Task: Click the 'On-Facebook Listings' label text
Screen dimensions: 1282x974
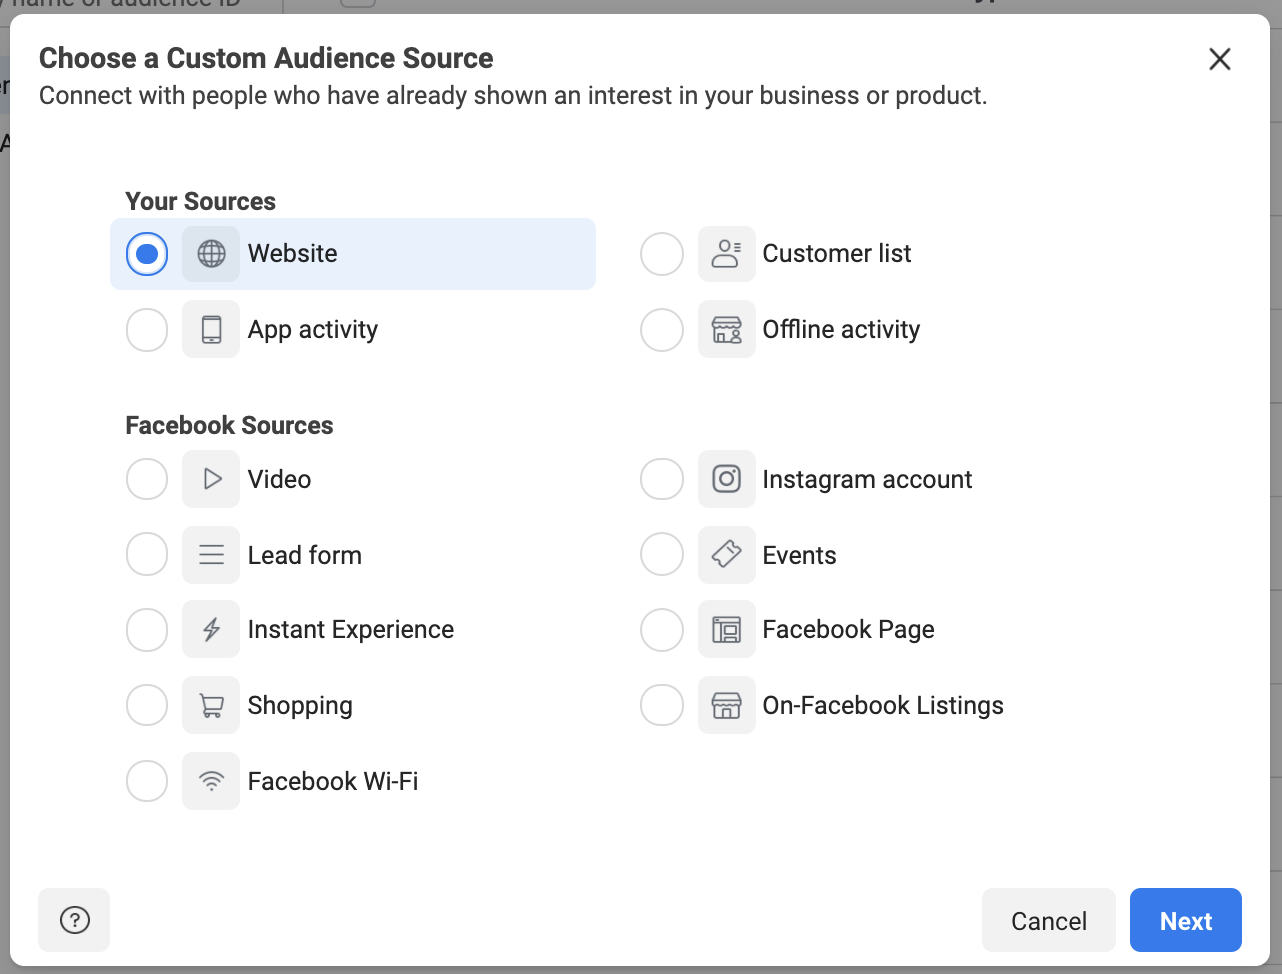Action: click(883, 706)
